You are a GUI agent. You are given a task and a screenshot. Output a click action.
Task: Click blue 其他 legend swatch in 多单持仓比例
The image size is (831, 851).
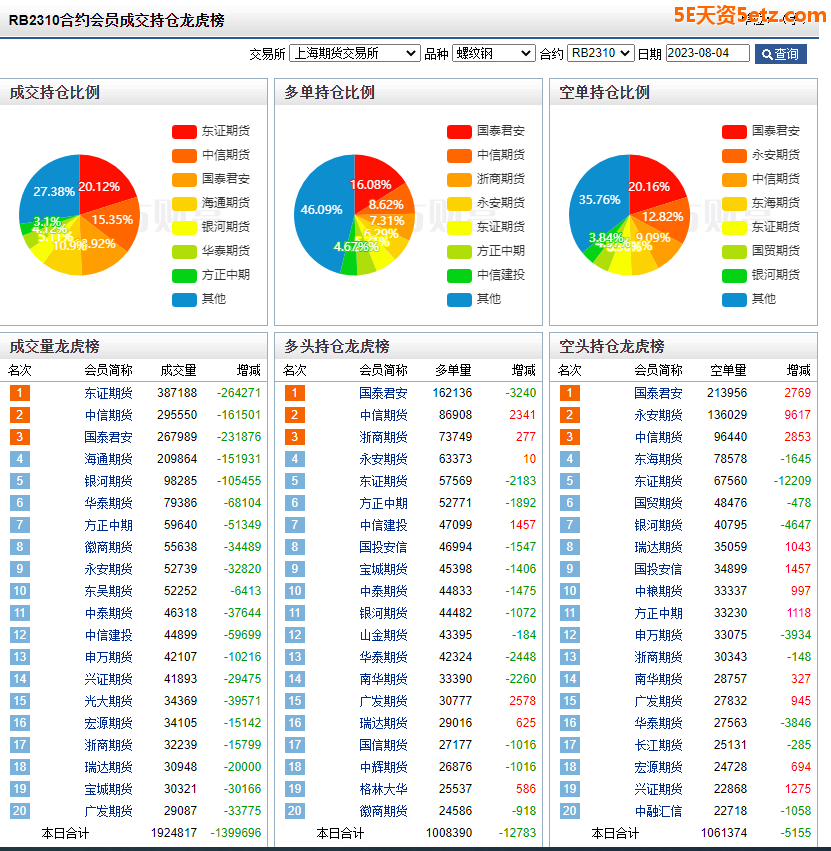[459, 300]
